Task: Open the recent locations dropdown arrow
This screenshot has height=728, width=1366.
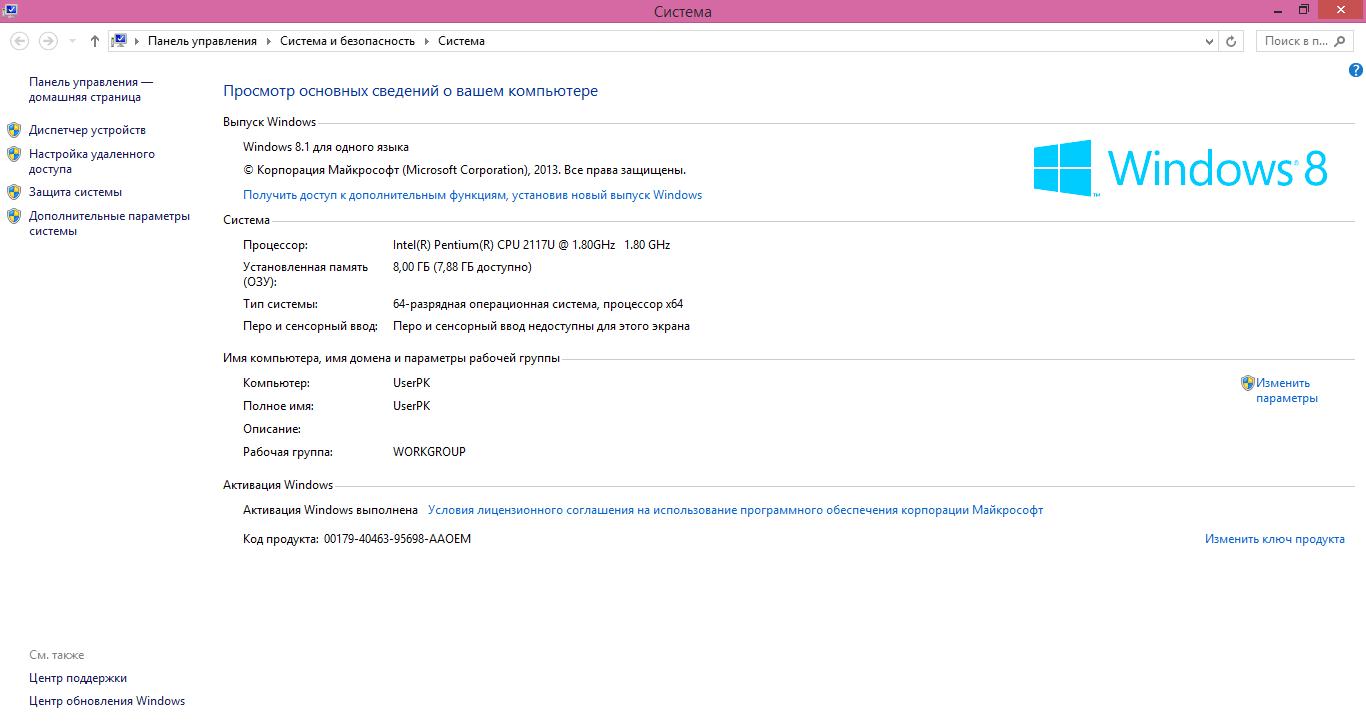Action: [72, 41]
